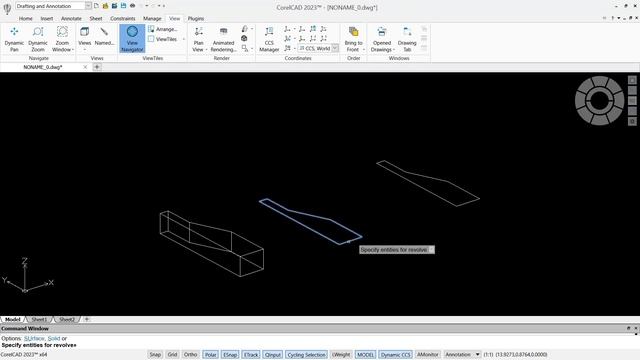Click the Print icon in quick access toolbar

133,6
